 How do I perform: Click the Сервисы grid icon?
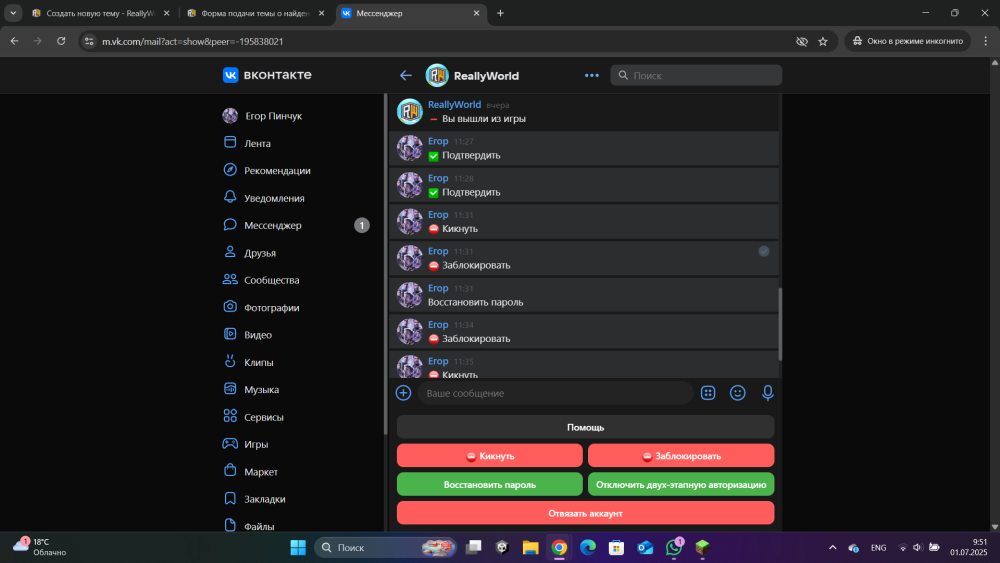230,416
